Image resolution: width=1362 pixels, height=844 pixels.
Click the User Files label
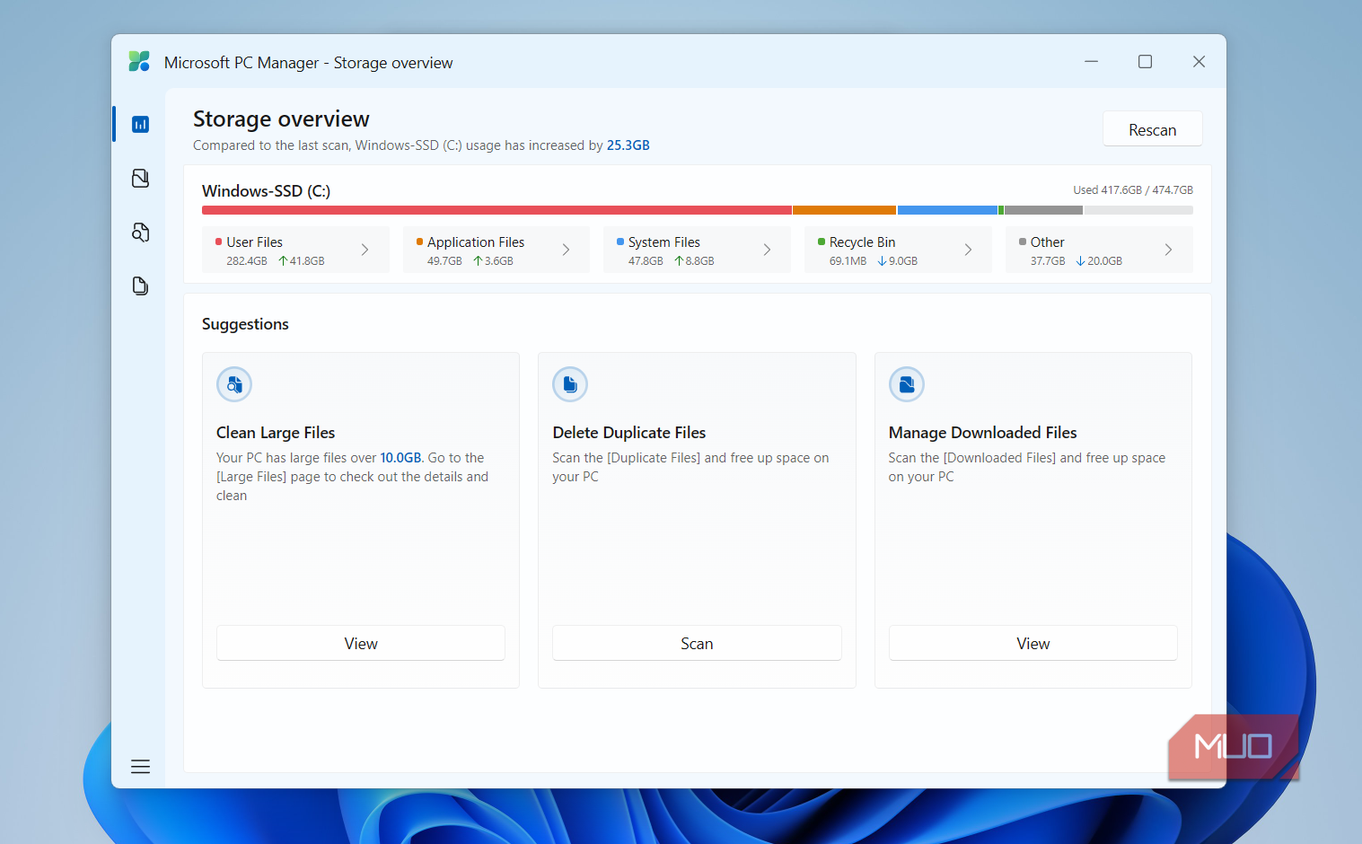pyautogui.click(x=255, y=242)
